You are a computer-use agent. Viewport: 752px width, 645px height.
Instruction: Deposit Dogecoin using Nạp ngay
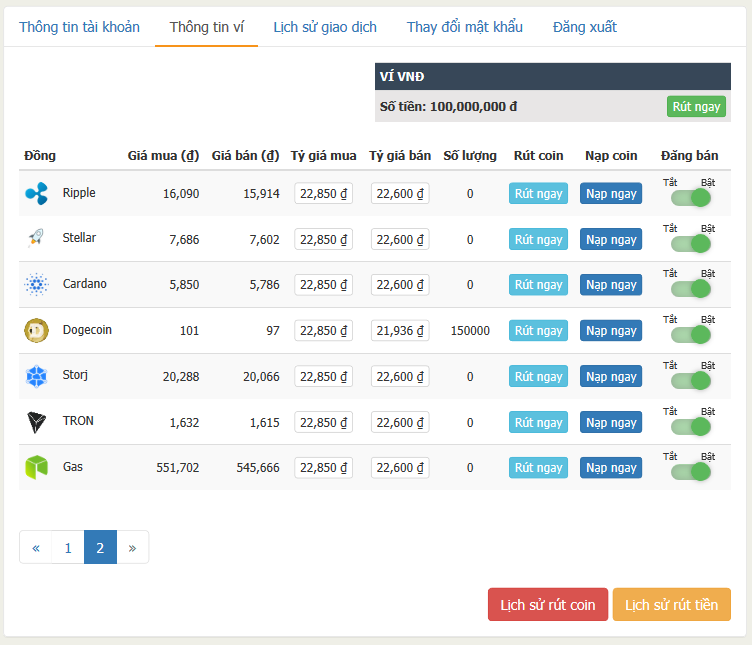click(611, 330)
